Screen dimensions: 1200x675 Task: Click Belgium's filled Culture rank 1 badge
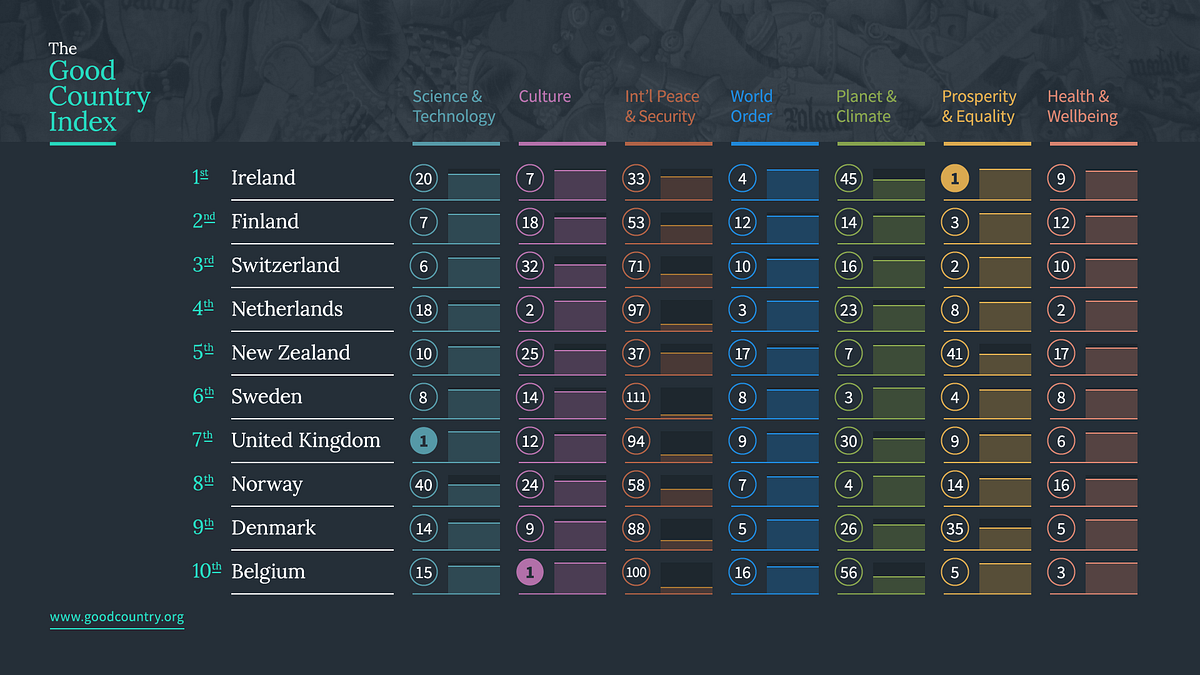530,572
